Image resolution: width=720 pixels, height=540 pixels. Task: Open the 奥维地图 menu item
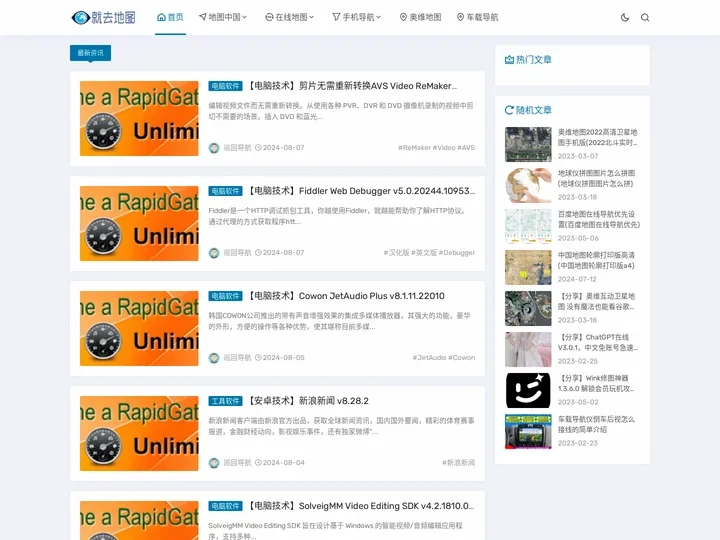coord(421,17)
